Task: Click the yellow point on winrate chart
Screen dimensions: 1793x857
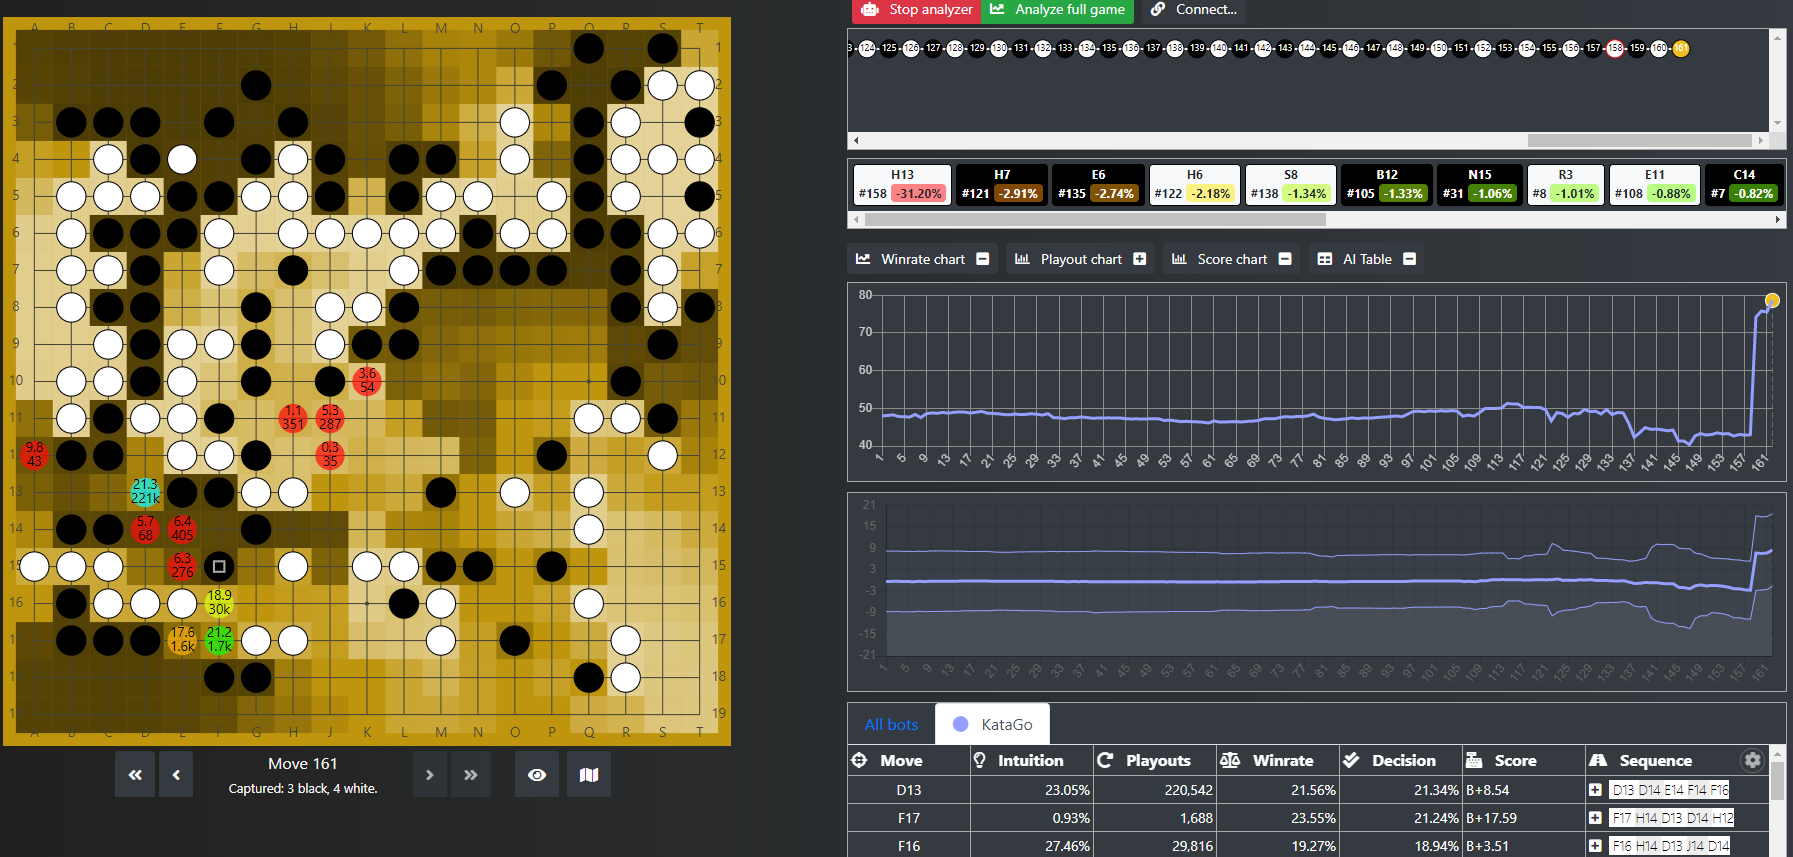Action: [1772, 300]
